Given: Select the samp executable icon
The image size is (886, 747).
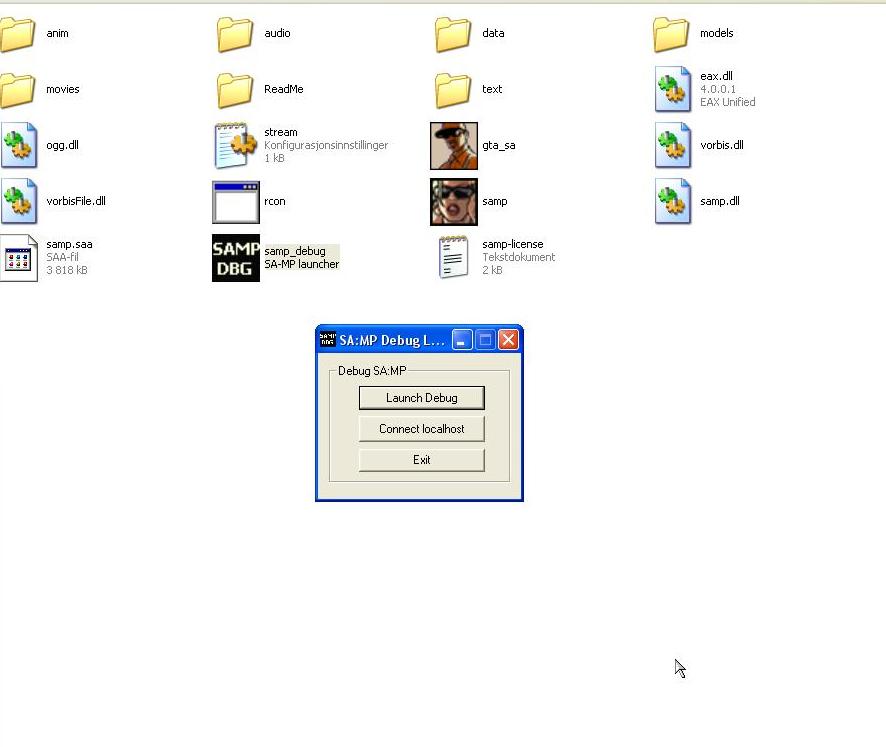Looking at the screenshot, I should [x=454, y=202].
